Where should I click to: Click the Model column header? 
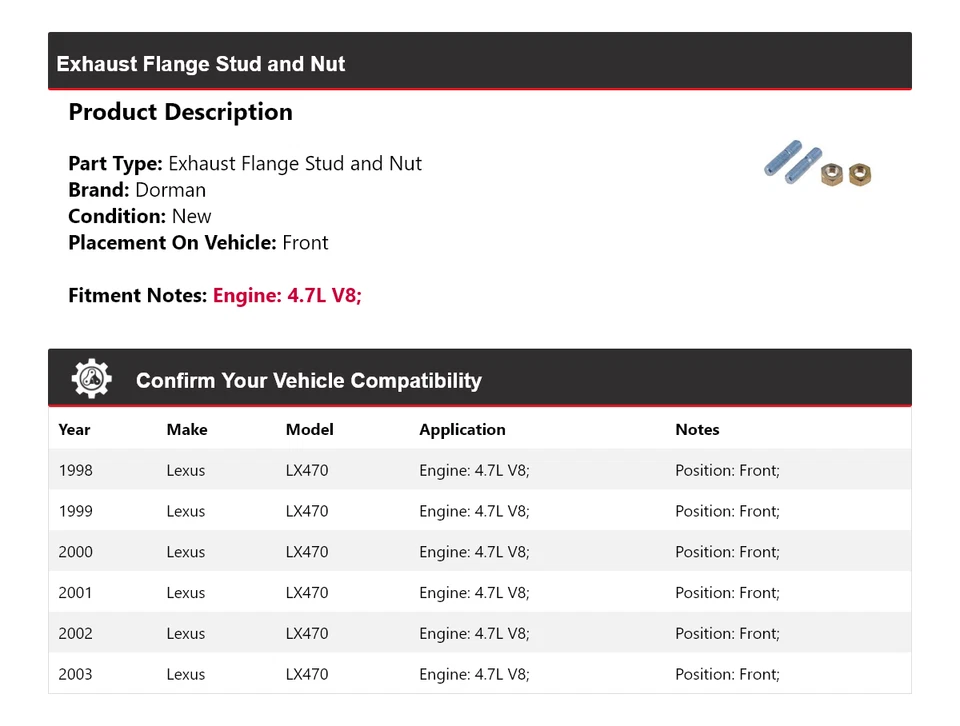[309, 429]
